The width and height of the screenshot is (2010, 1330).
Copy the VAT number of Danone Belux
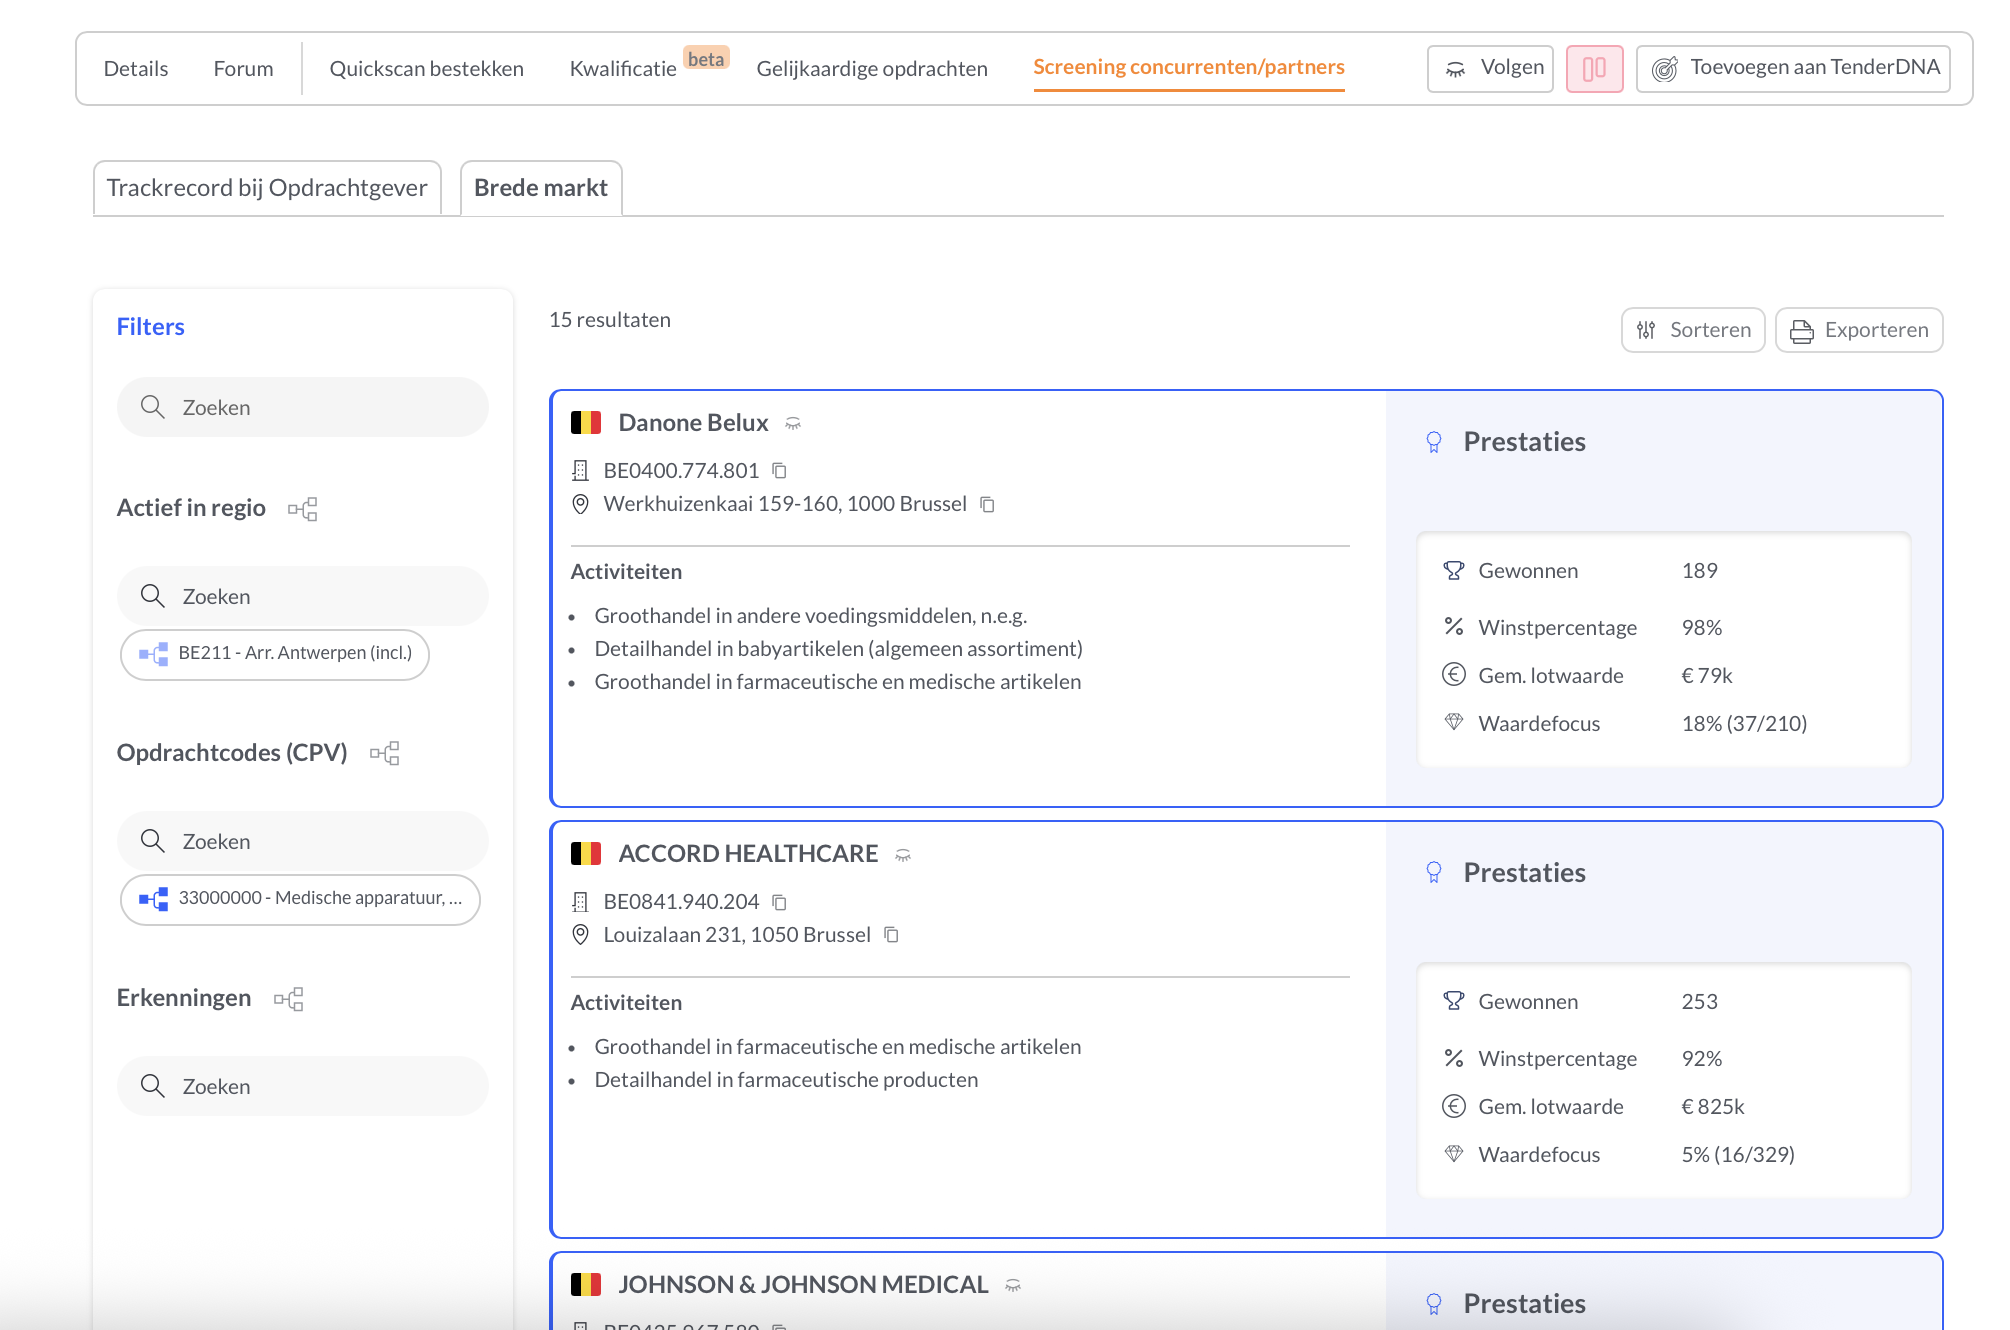pyautogui.click(x=780, y=470)
